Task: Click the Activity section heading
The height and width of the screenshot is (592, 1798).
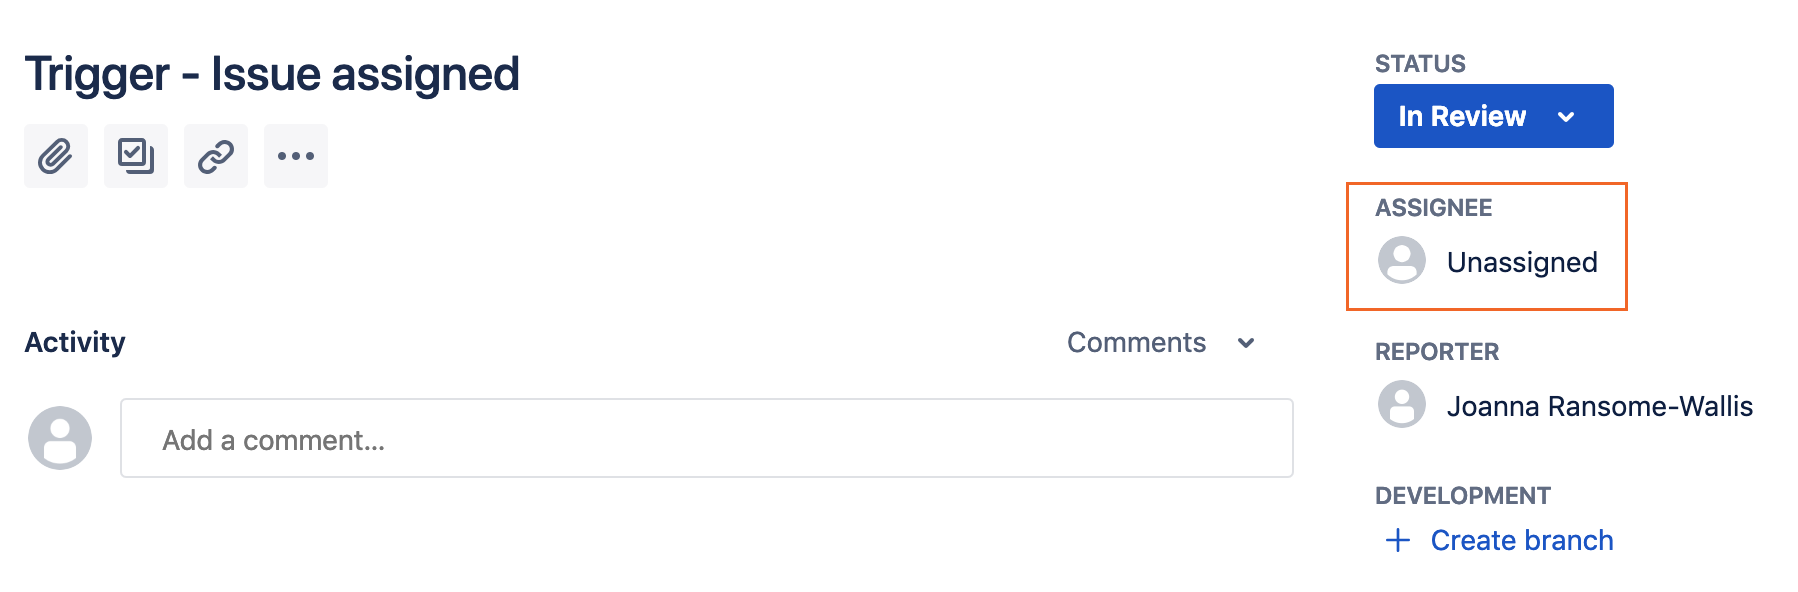Action: coord(75,342)
